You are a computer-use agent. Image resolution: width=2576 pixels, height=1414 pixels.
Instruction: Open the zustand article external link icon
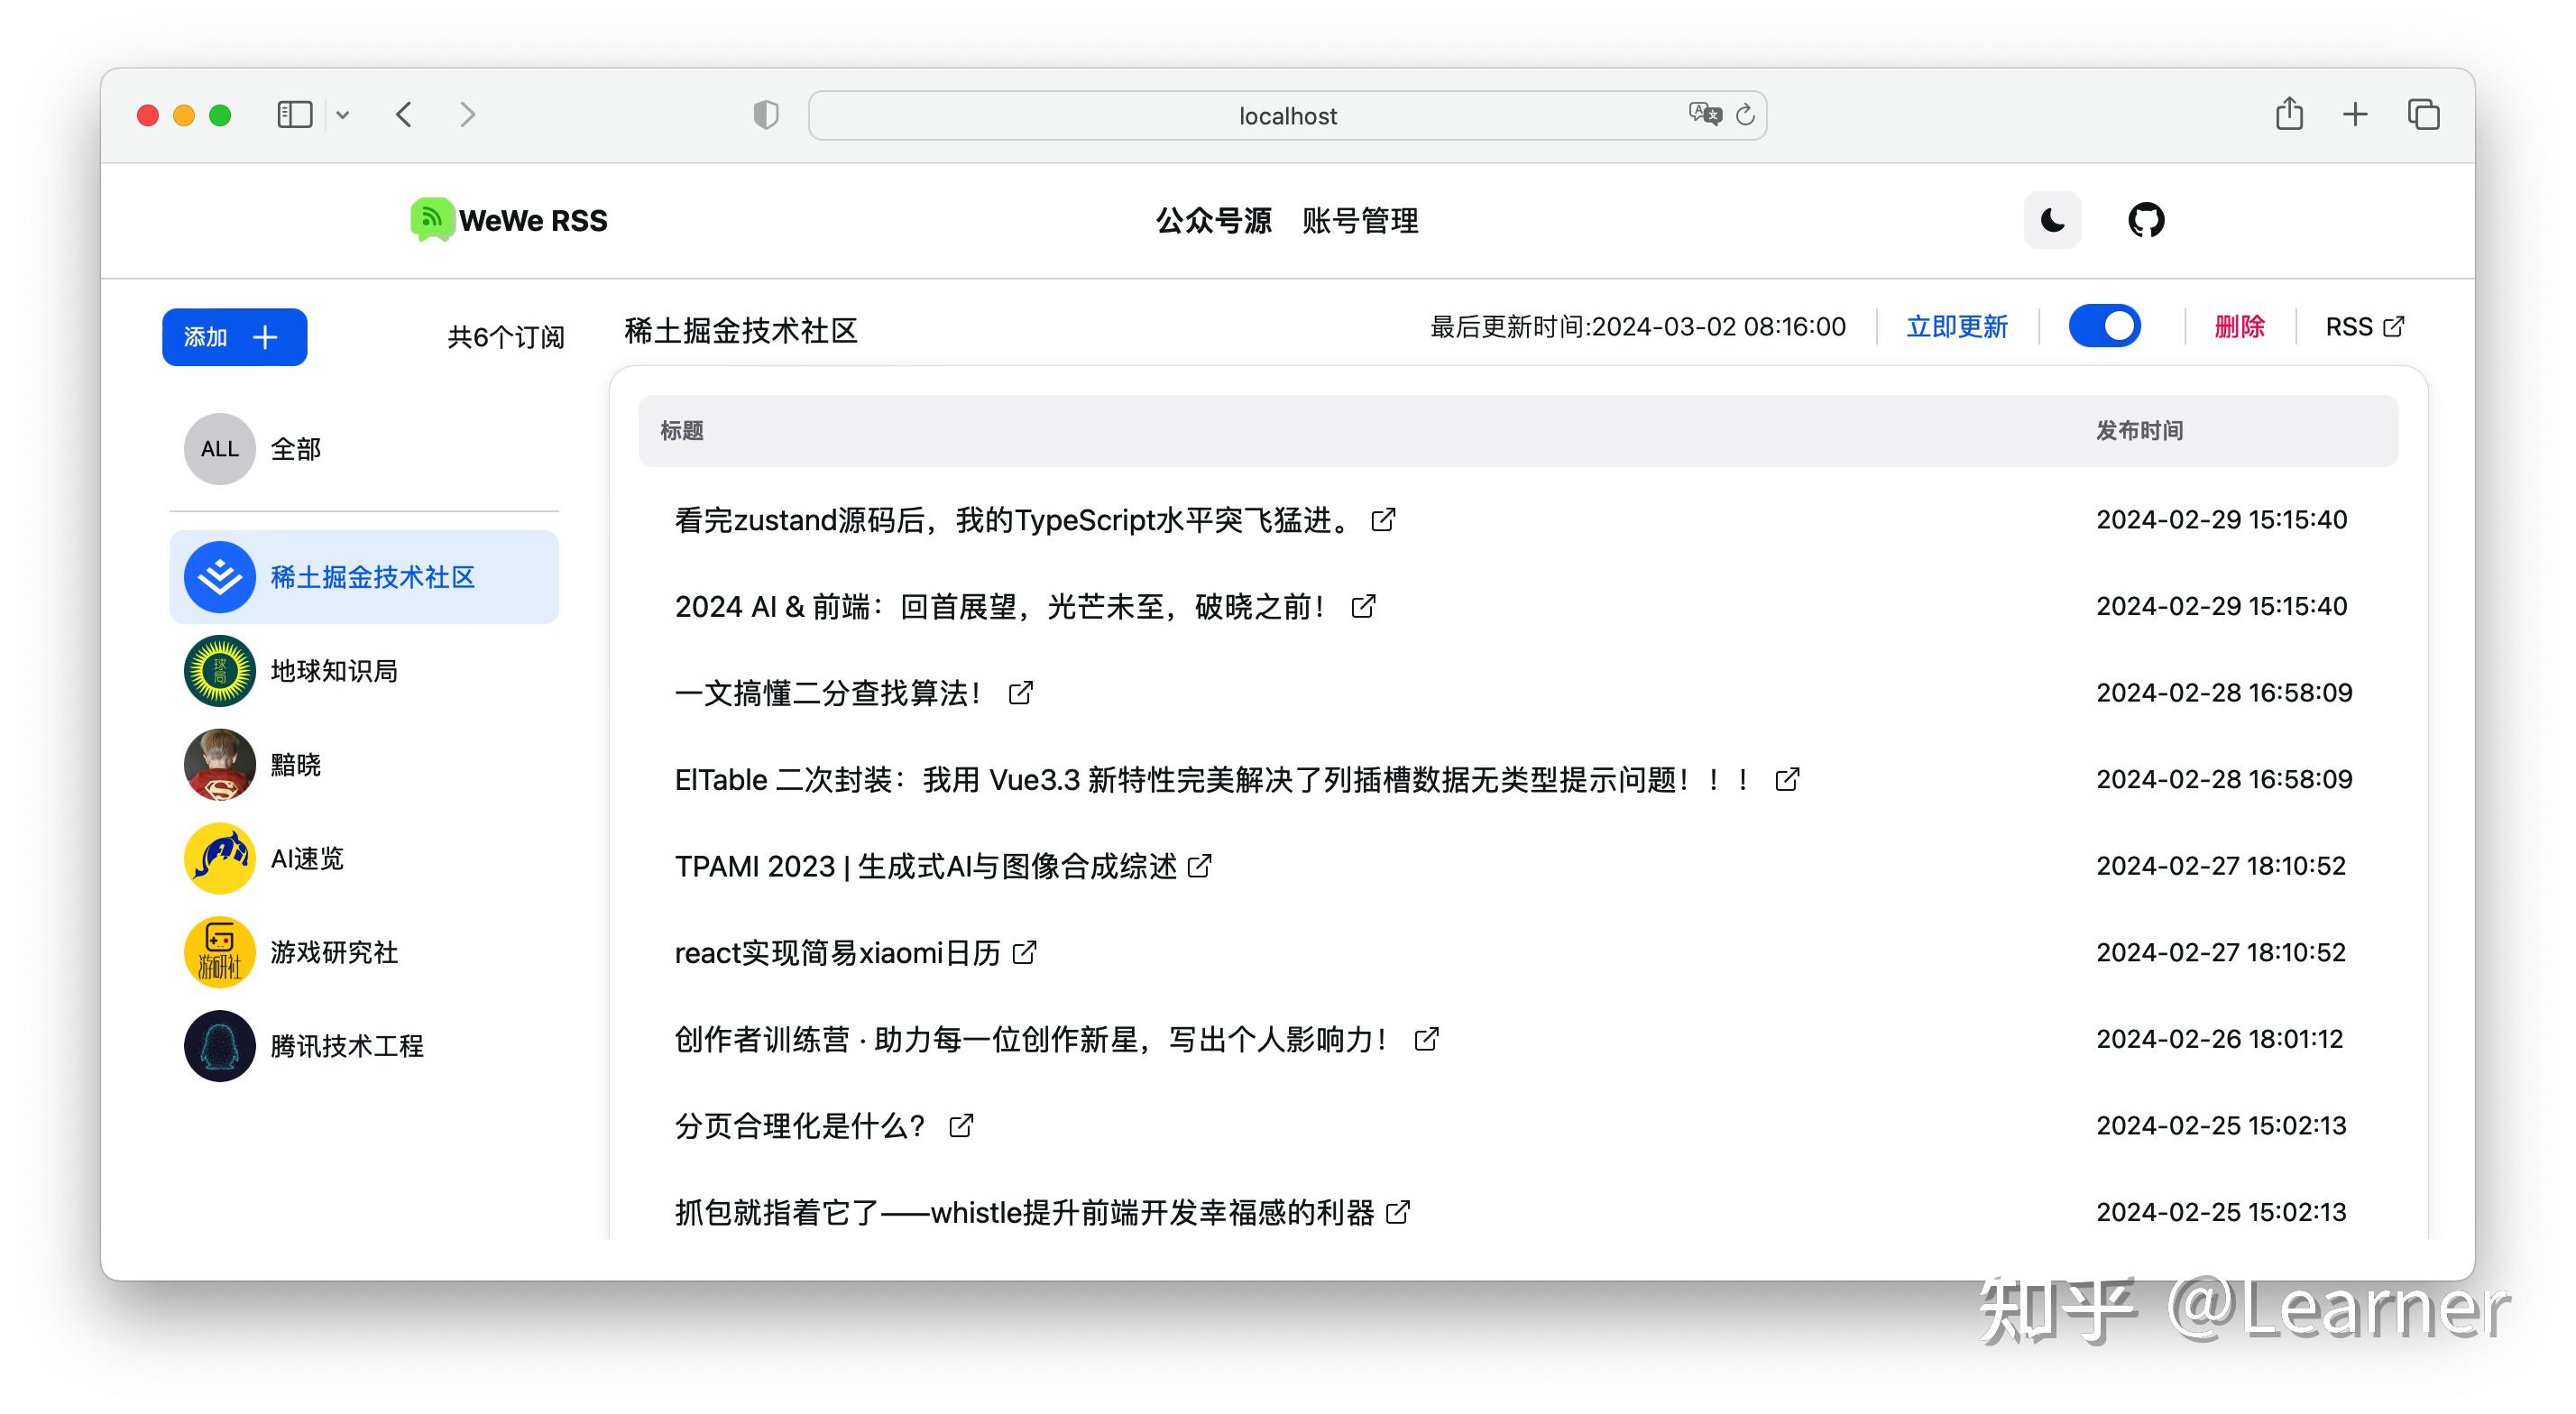coord(1384,519)
